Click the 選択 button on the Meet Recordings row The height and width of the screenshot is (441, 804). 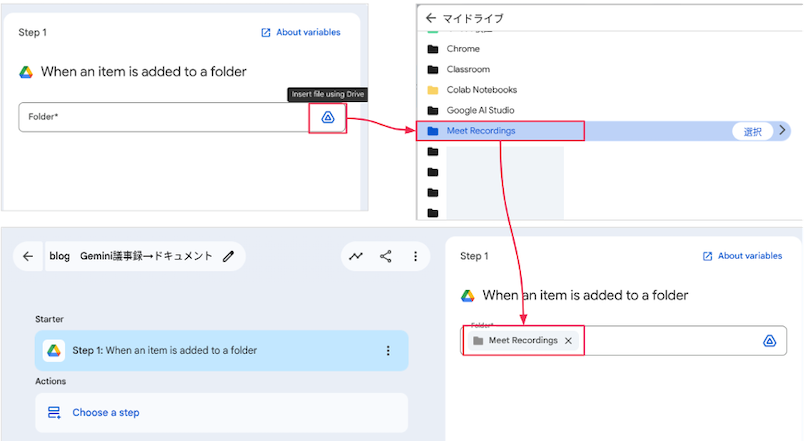coord(752,131)
